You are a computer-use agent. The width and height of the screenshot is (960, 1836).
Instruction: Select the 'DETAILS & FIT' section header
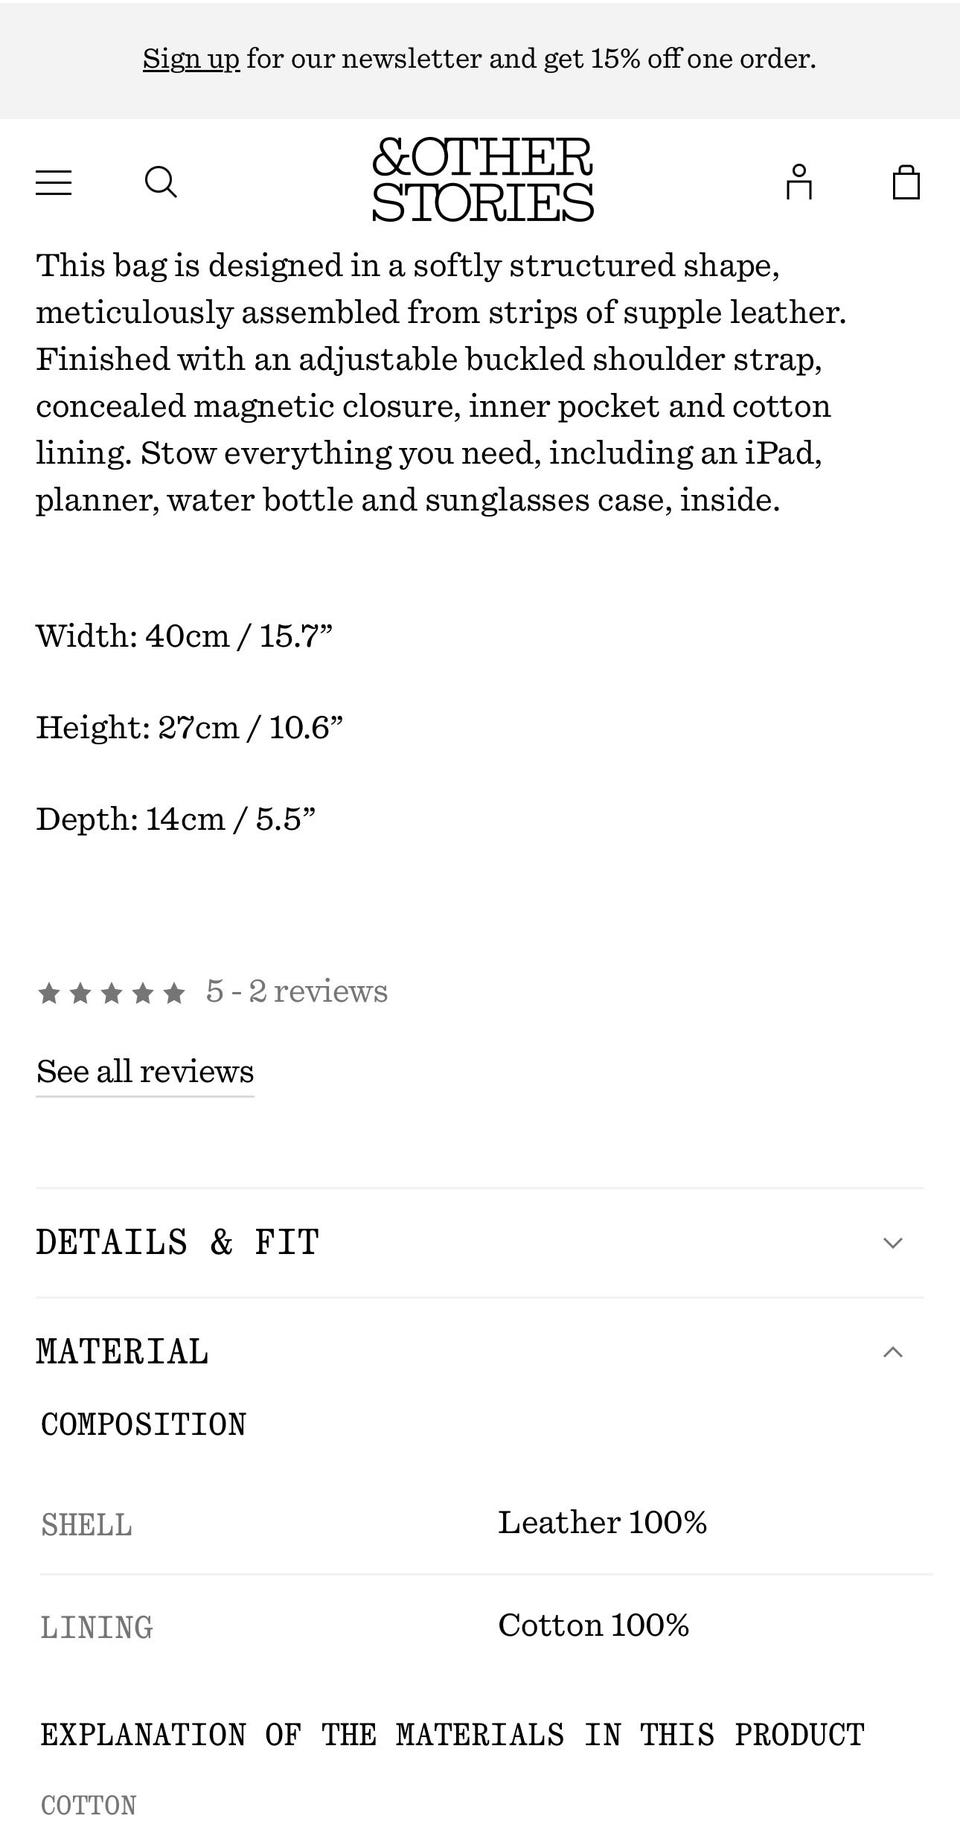coord(178,1243)
